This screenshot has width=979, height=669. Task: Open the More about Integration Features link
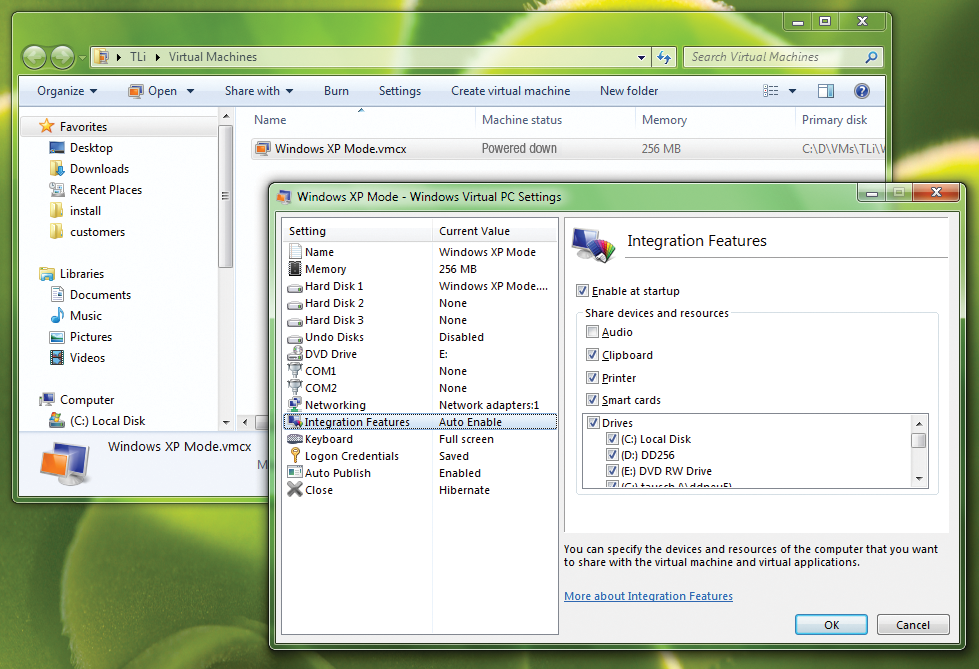pyautogui.click(x=648, y=596)
